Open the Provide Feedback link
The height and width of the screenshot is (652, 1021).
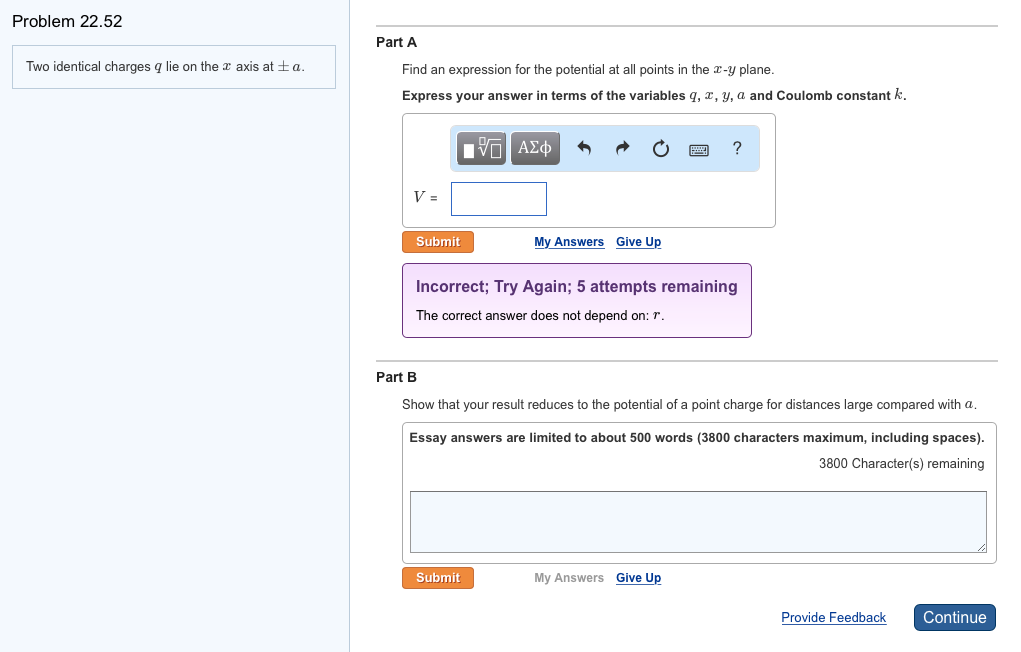[833, 617]
